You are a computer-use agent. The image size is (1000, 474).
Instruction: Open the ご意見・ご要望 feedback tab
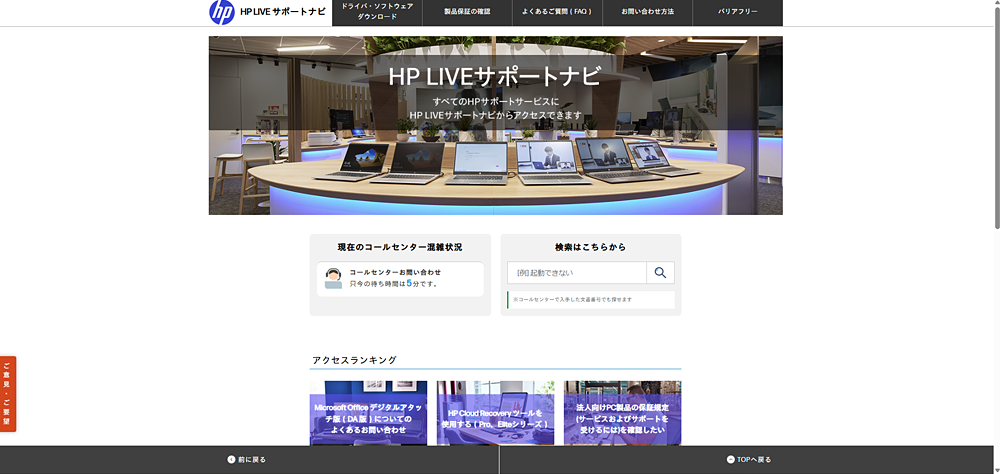click(x=8, y=394)
